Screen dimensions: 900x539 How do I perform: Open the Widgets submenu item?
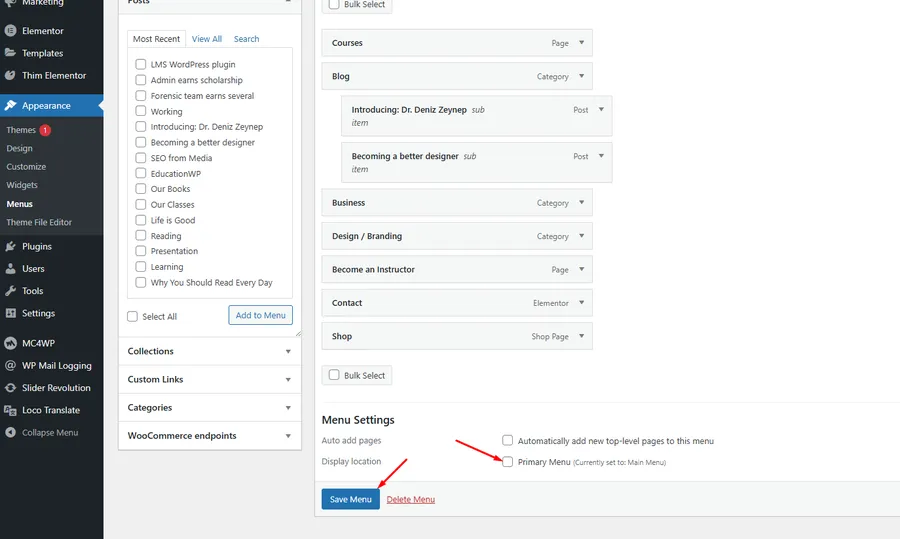(22, 185)
